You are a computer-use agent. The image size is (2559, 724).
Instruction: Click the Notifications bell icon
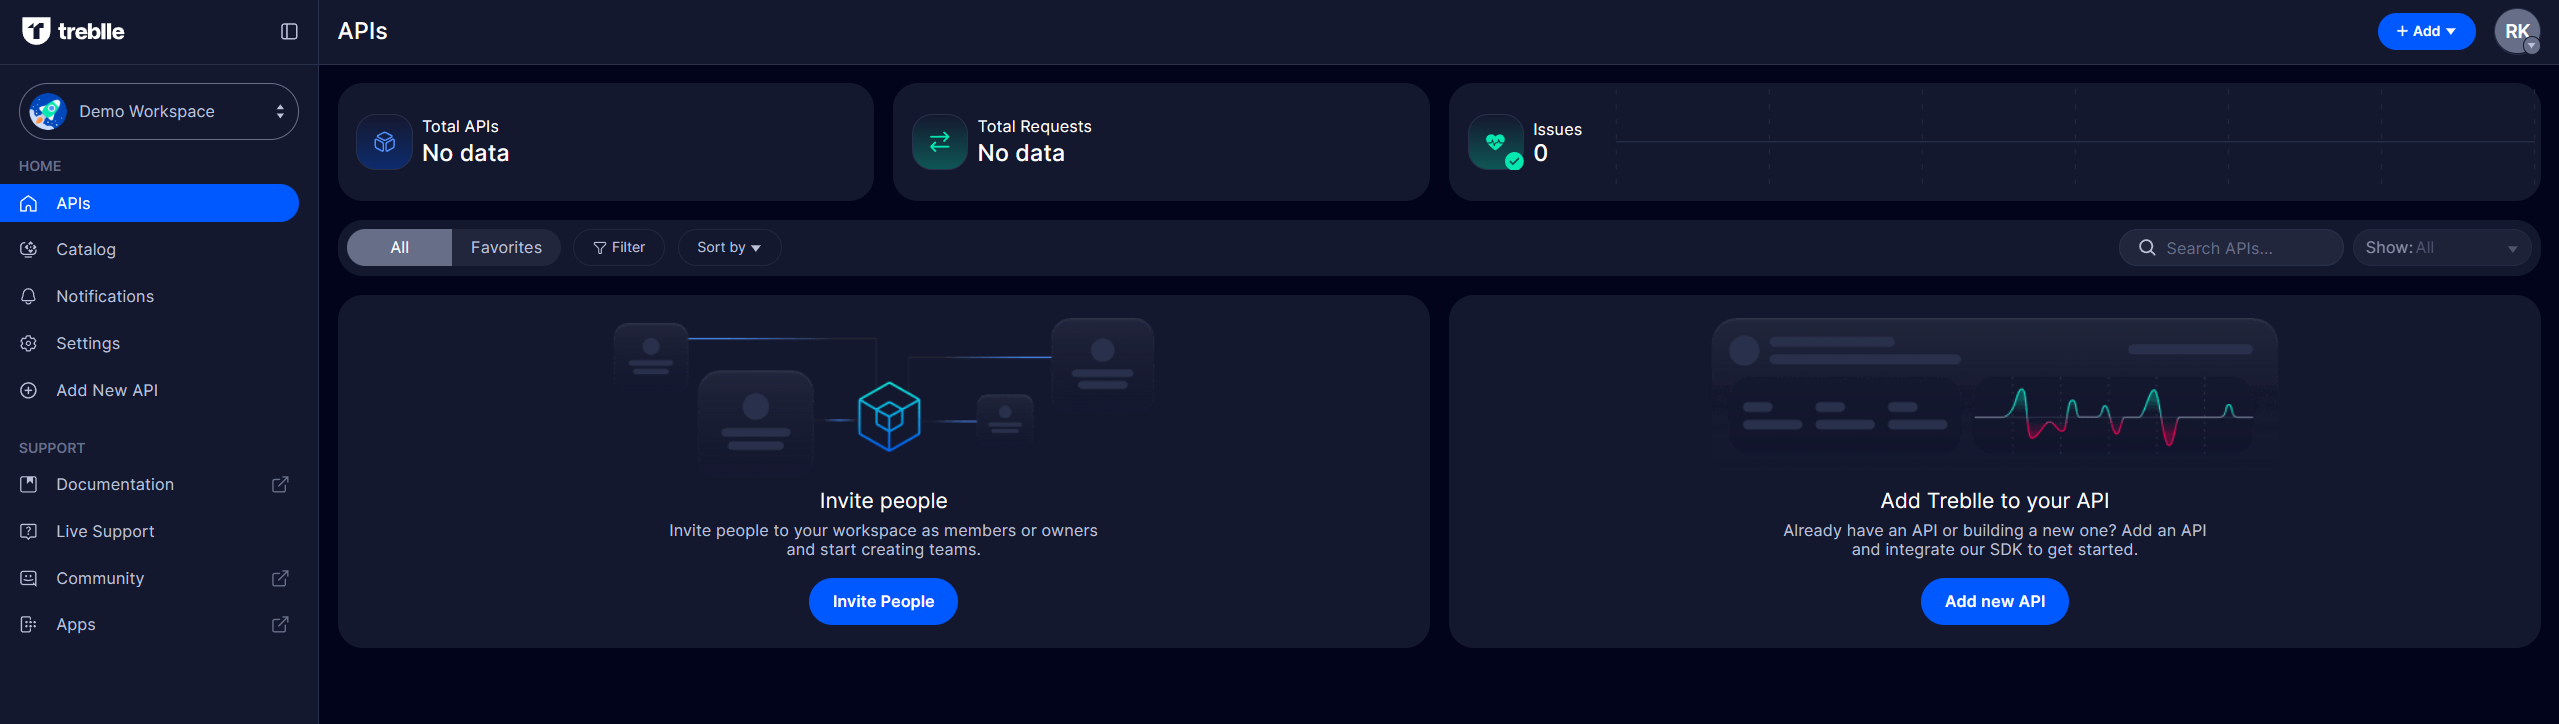29,296
